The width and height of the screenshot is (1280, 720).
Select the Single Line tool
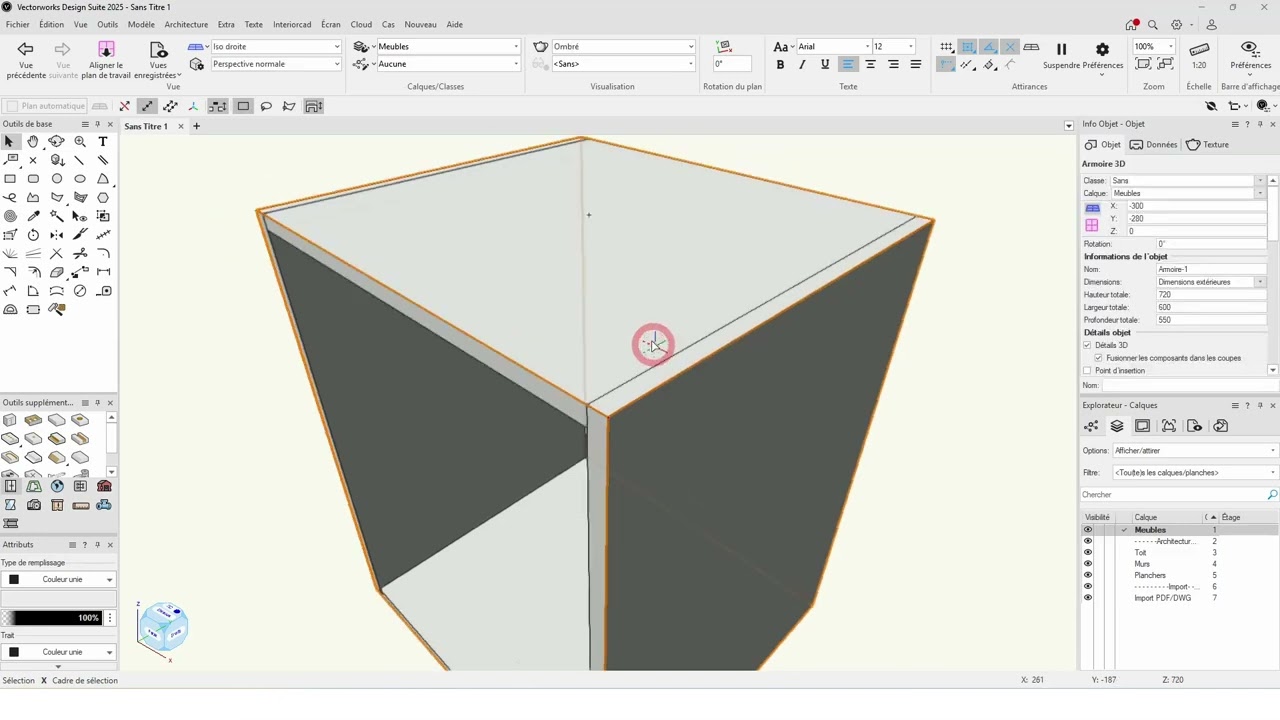80,160
